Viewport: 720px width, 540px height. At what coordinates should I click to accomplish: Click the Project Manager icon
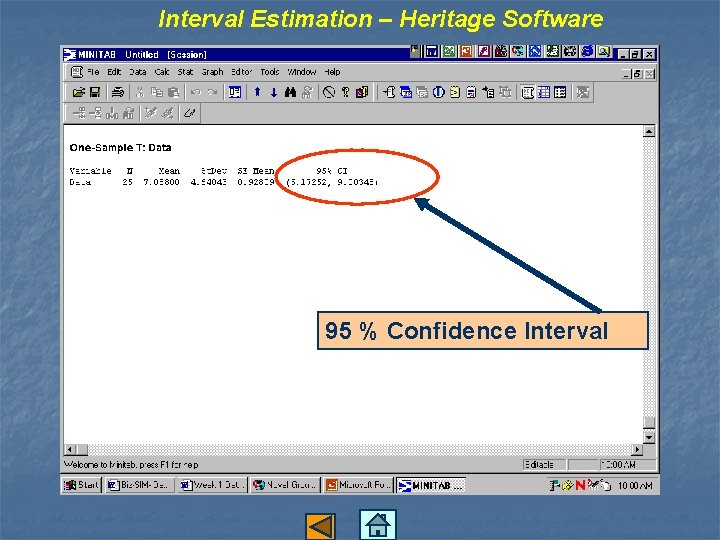560,92
